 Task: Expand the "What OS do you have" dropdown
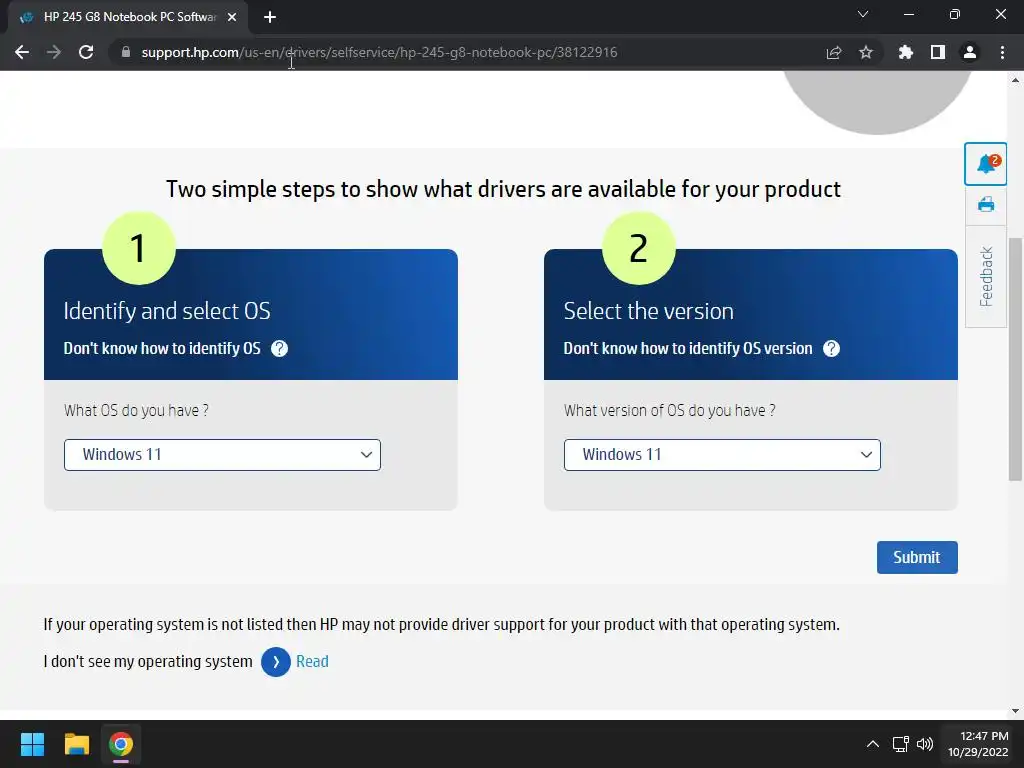[222, 455]
